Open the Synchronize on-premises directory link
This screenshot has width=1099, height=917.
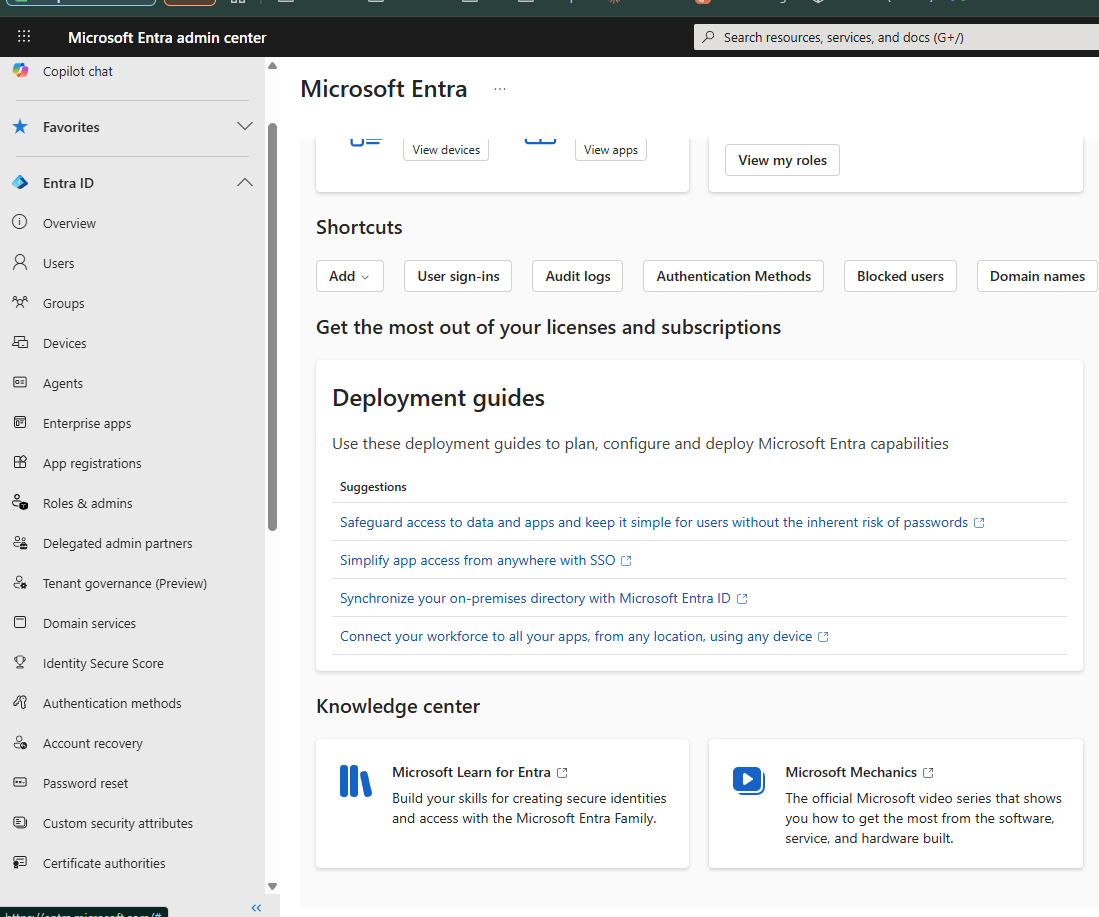click(543, 598)
